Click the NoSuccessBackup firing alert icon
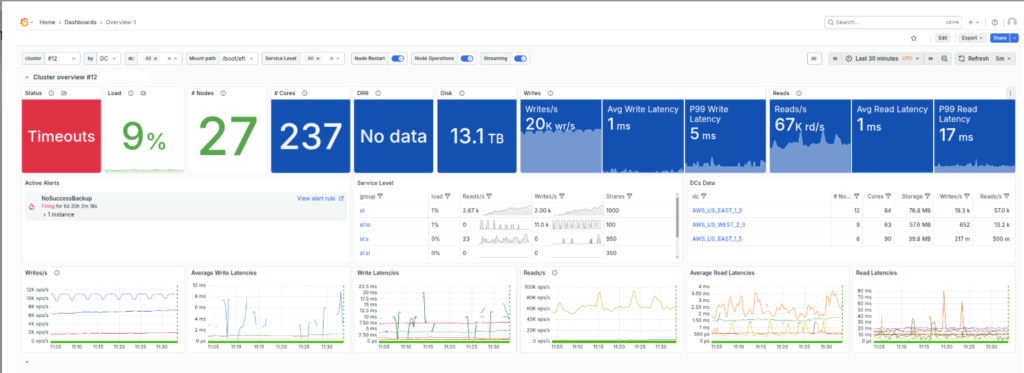The height and width of the screenshot is (373, 1024). coord(30,206)
